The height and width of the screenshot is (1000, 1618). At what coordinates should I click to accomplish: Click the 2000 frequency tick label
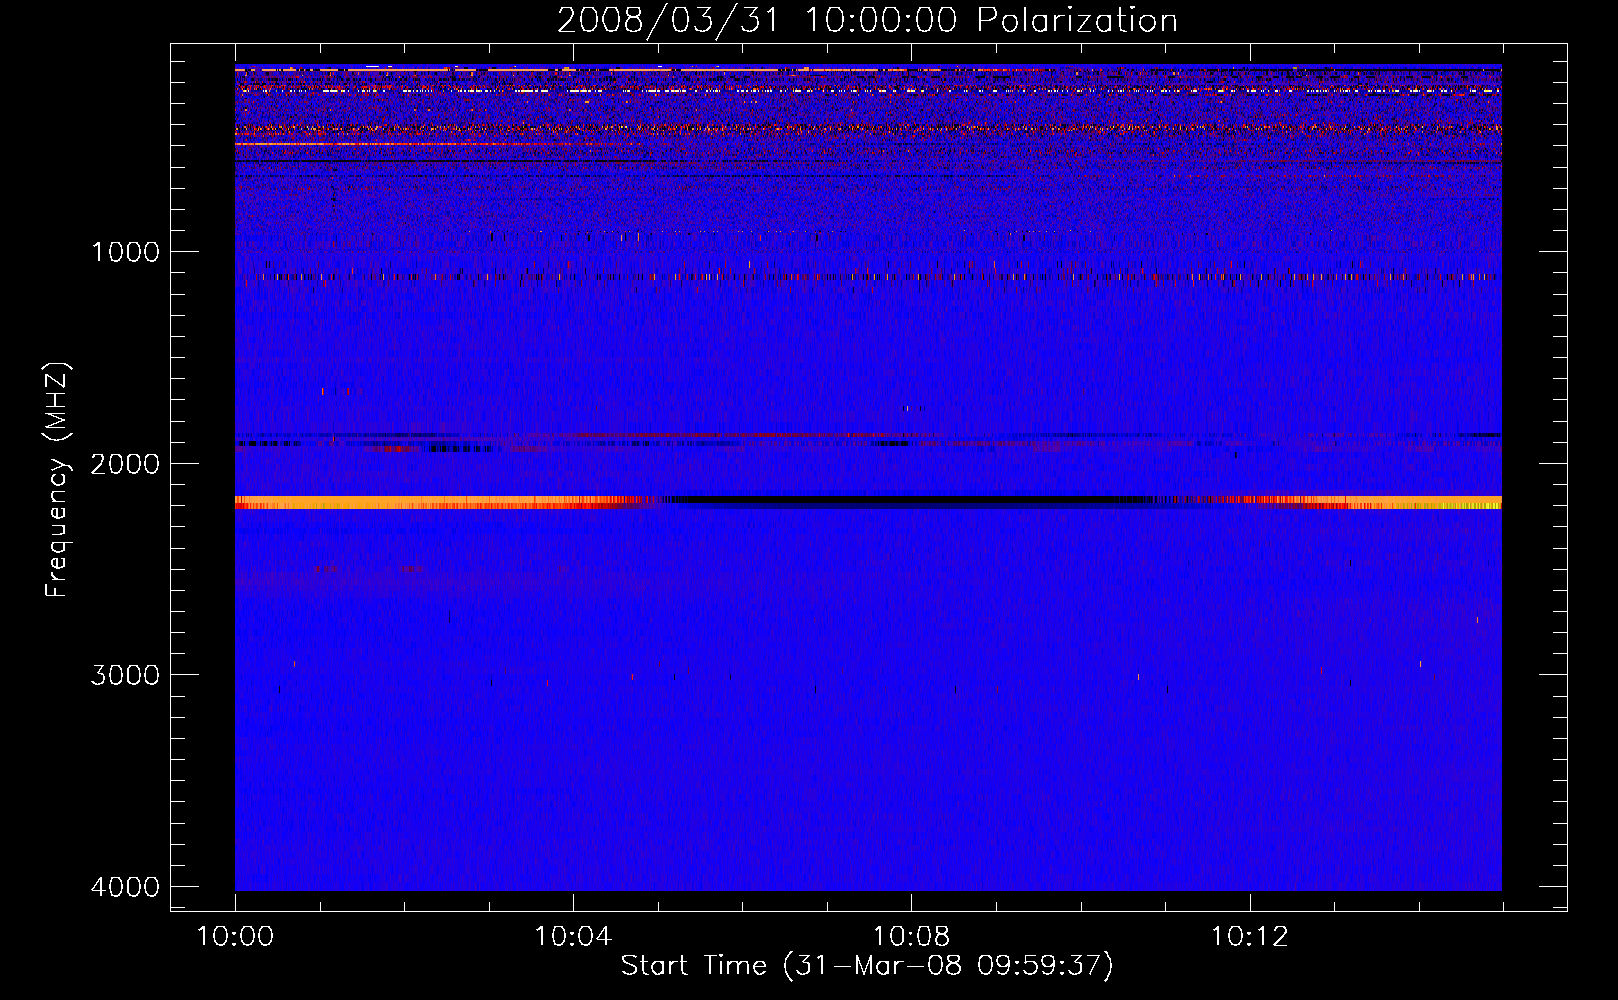125,464
